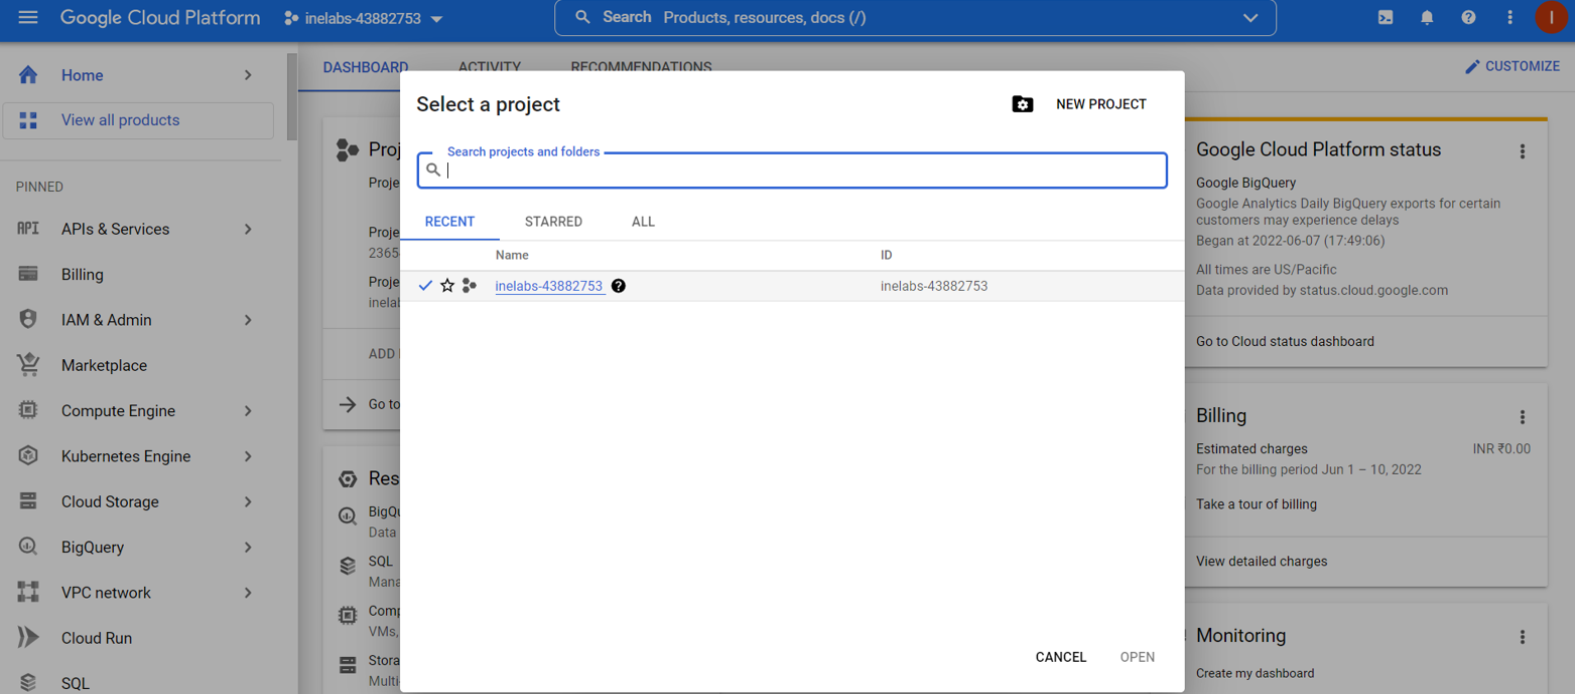This screenshot has width=1575, height=694.
Task: Click the VPC network icon
Action: pyautogui.click(x=28, y=592)
